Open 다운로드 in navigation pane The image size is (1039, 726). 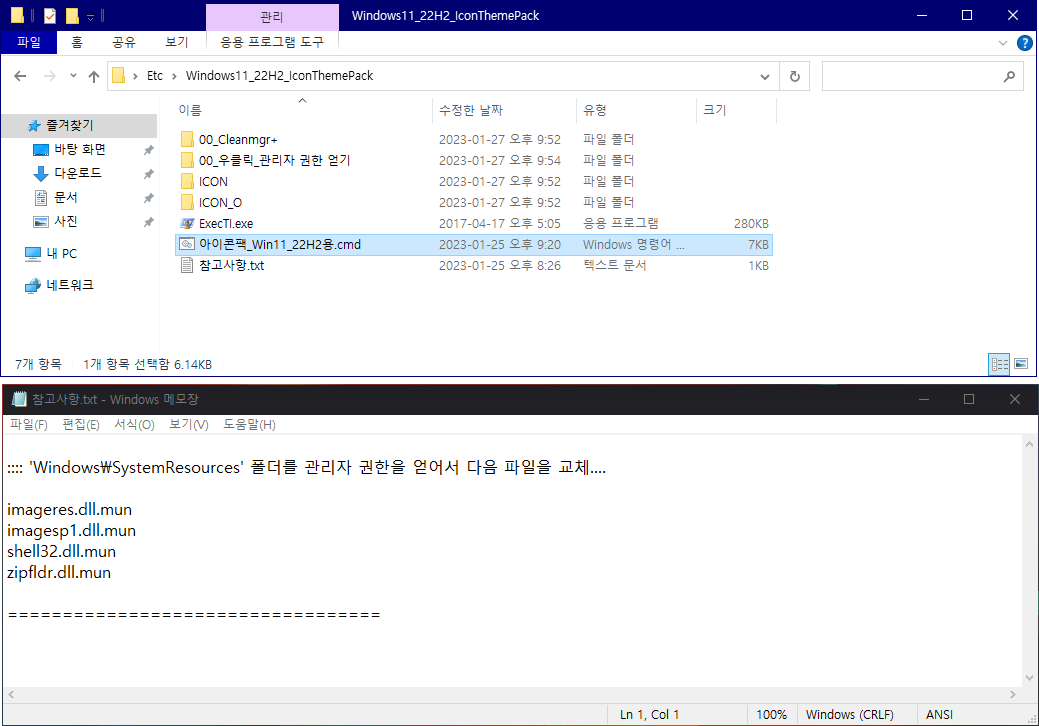click(x=80, y=174)
